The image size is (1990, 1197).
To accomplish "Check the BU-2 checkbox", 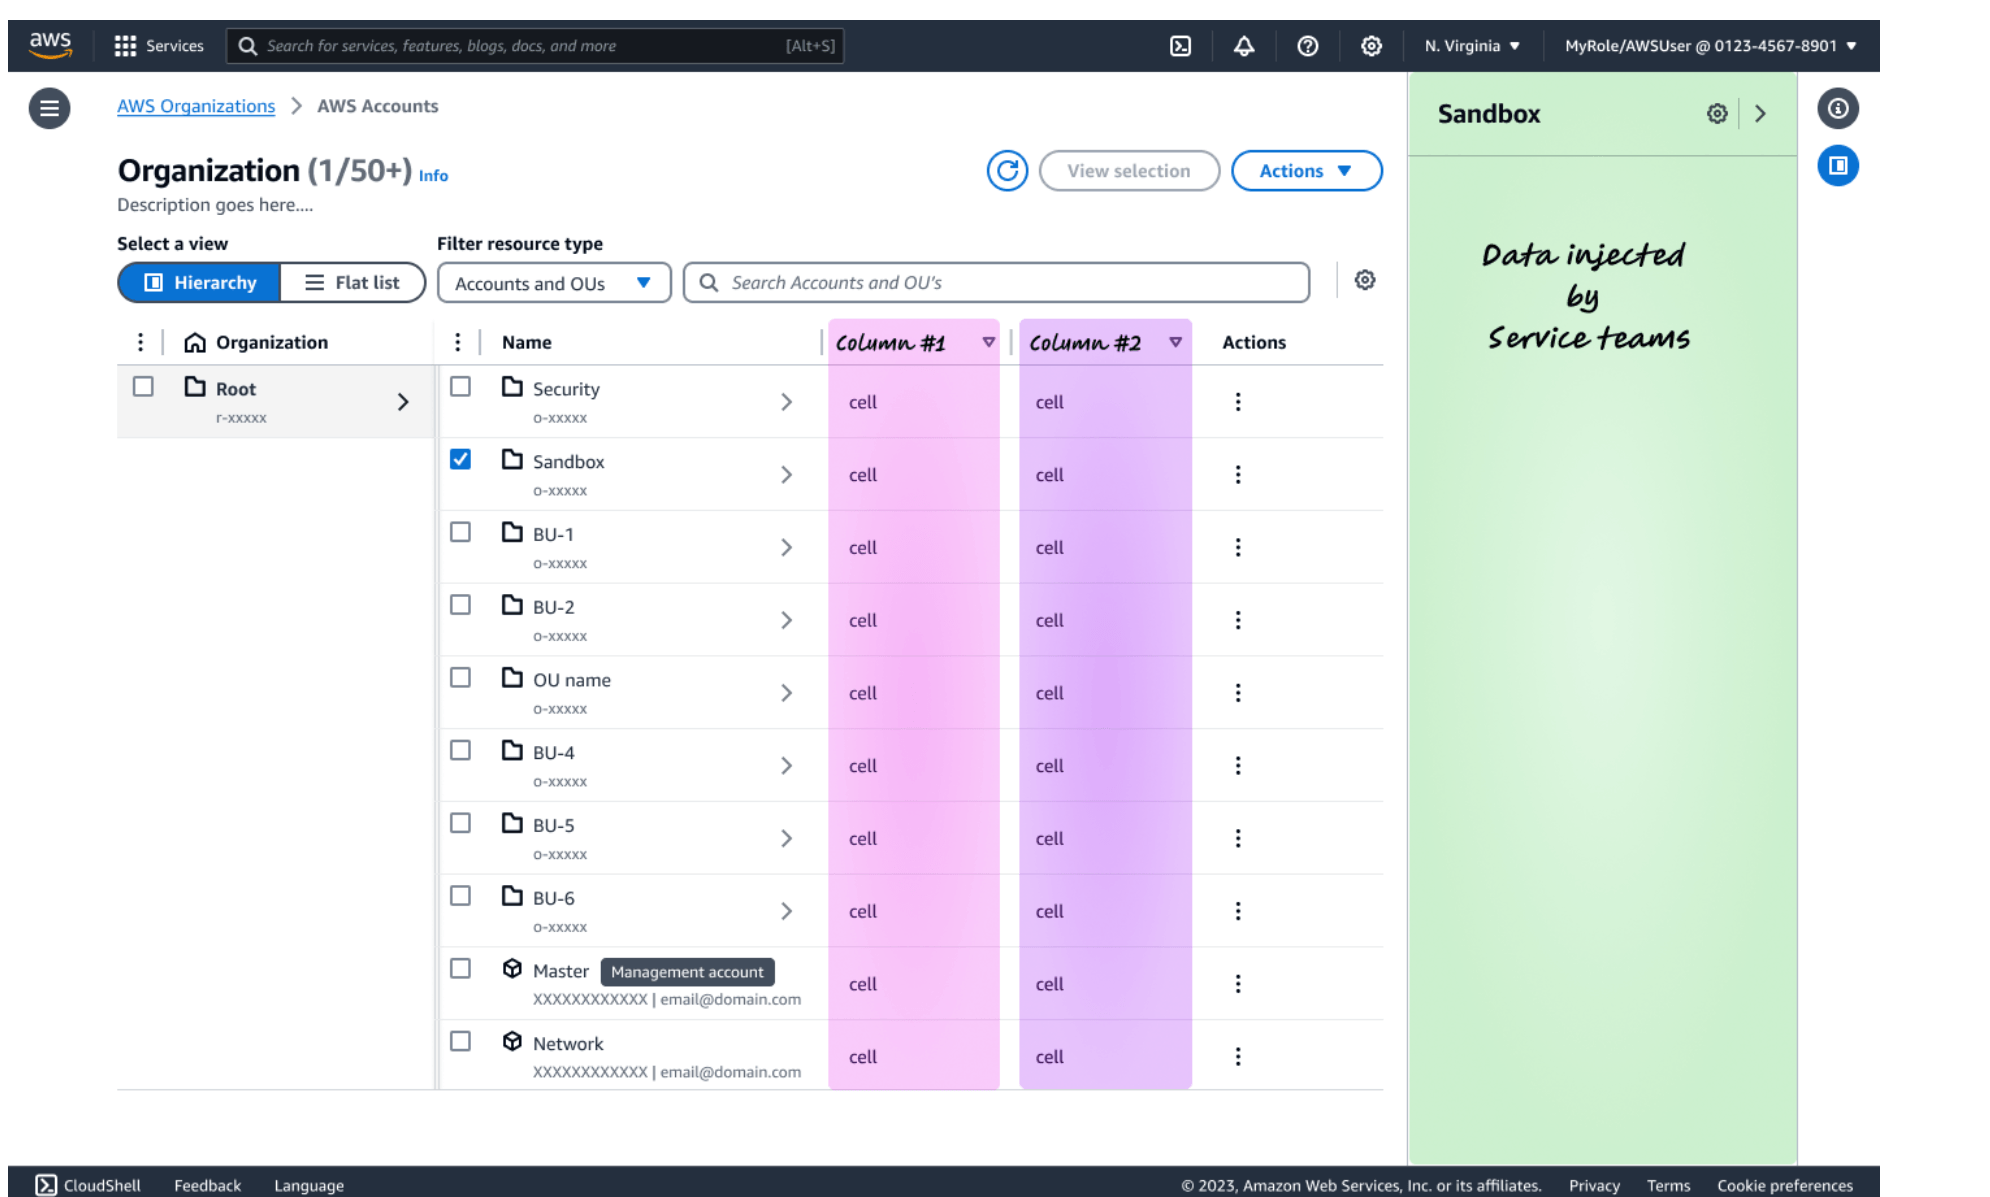I will pyautogui.click(x=460, y=605).
